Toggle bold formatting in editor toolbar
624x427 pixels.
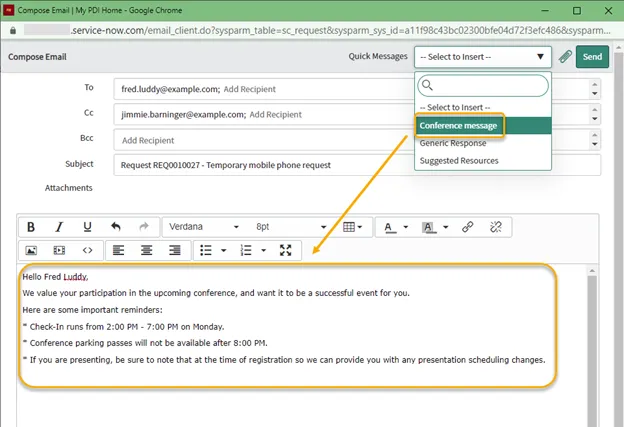pos(31,227)
